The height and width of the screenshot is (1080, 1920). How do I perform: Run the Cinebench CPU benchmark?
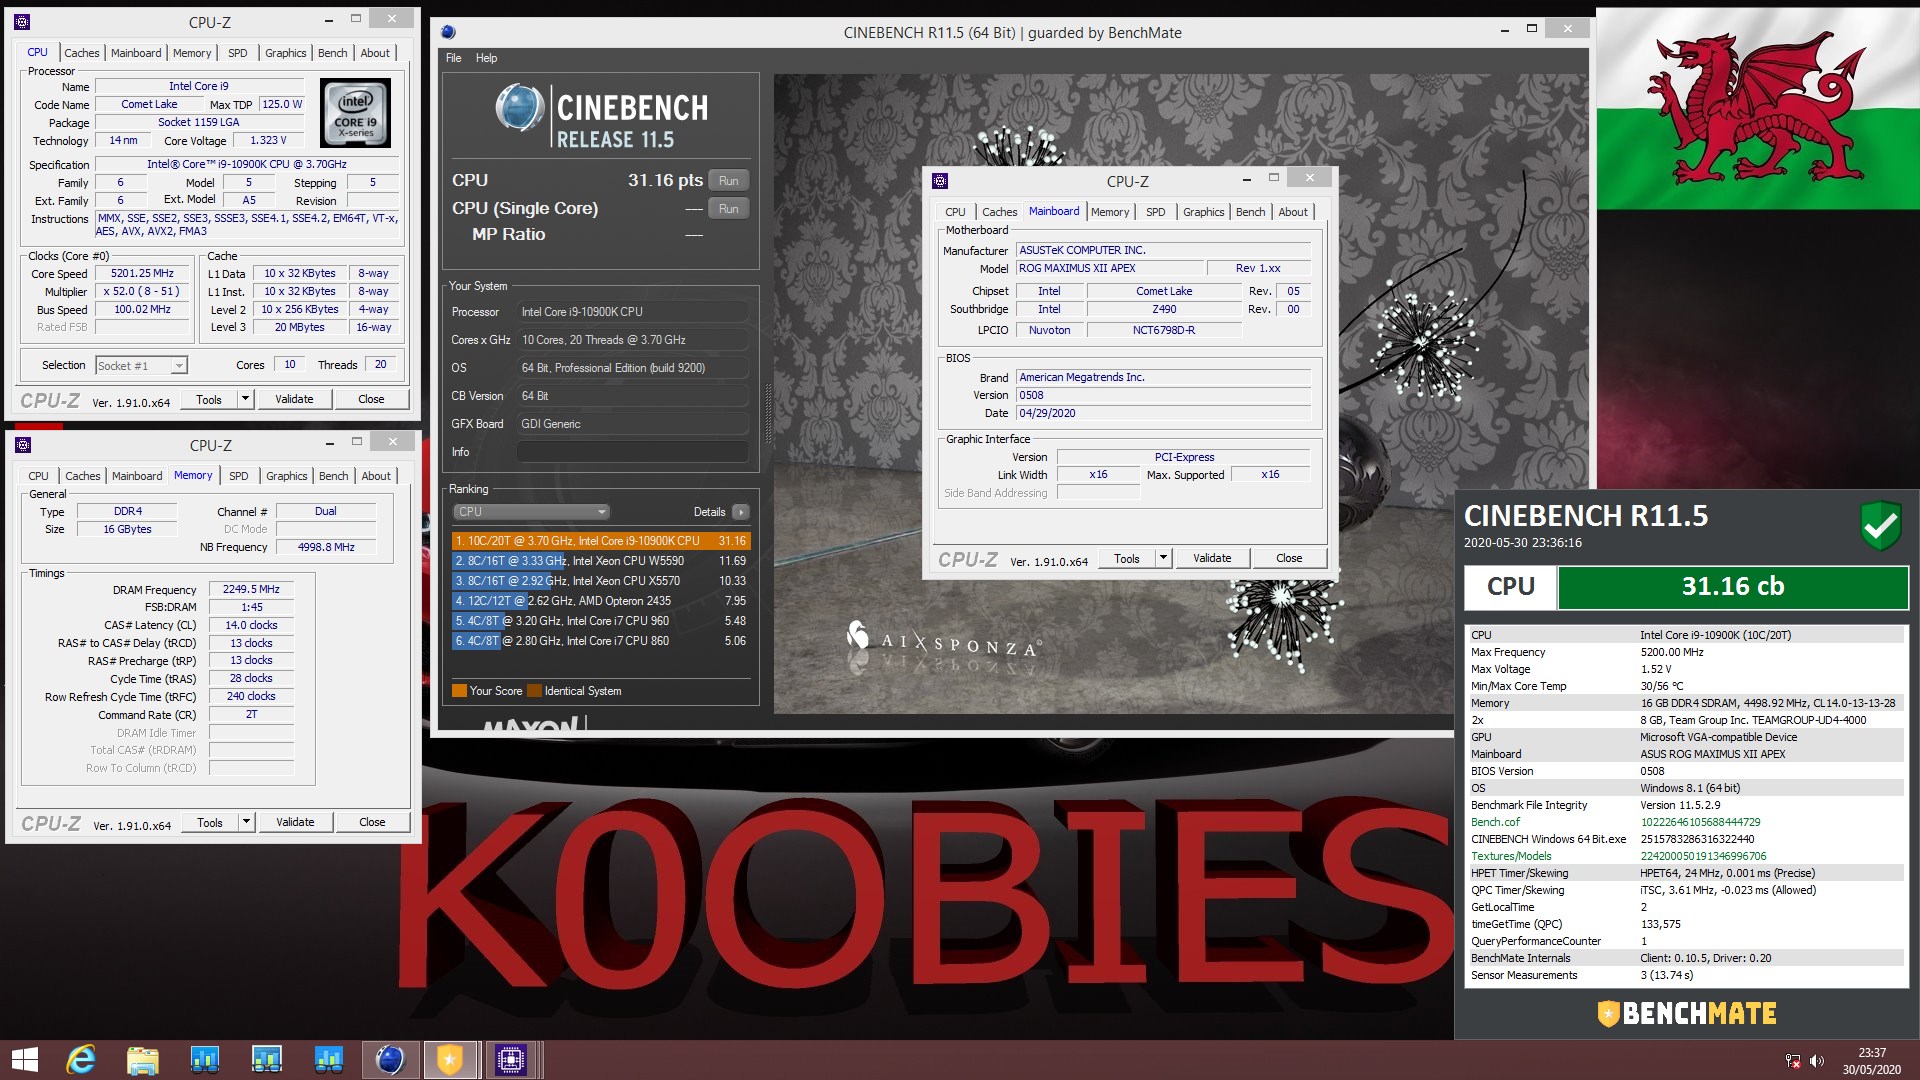pos(728,181)
